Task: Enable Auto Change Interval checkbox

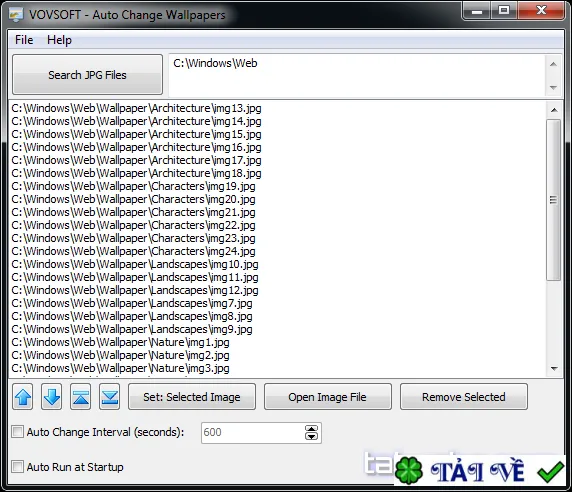Action: point(17,432)
